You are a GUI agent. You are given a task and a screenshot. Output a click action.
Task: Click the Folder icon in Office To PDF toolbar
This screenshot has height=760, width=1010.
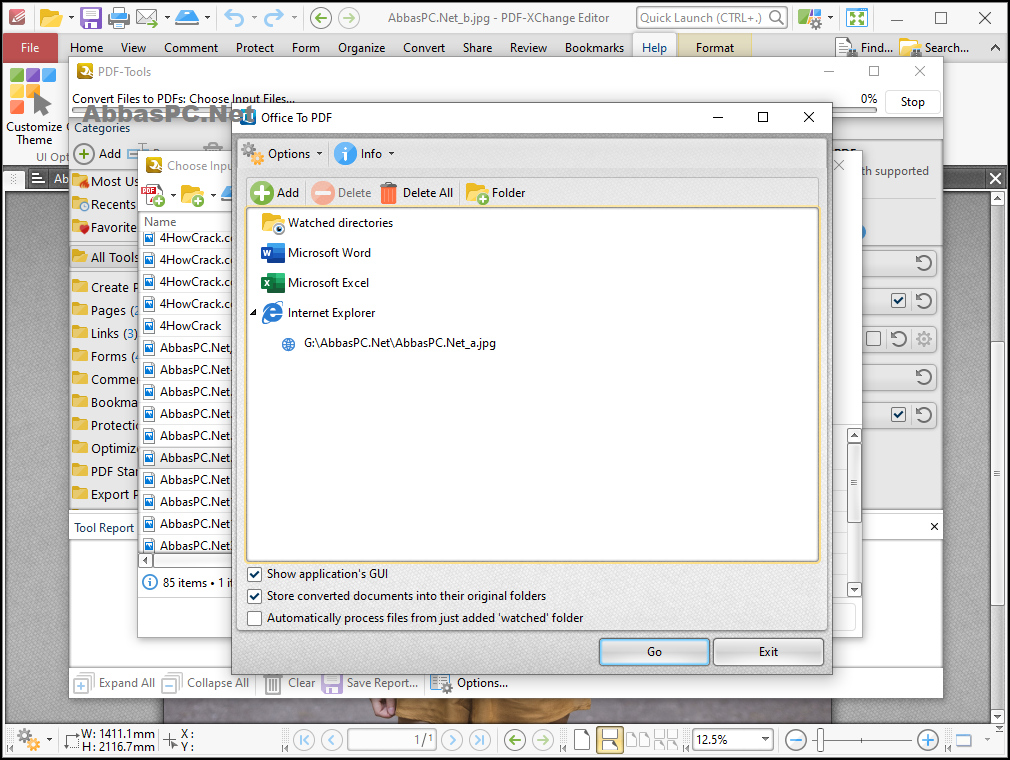tap(477, 193)
